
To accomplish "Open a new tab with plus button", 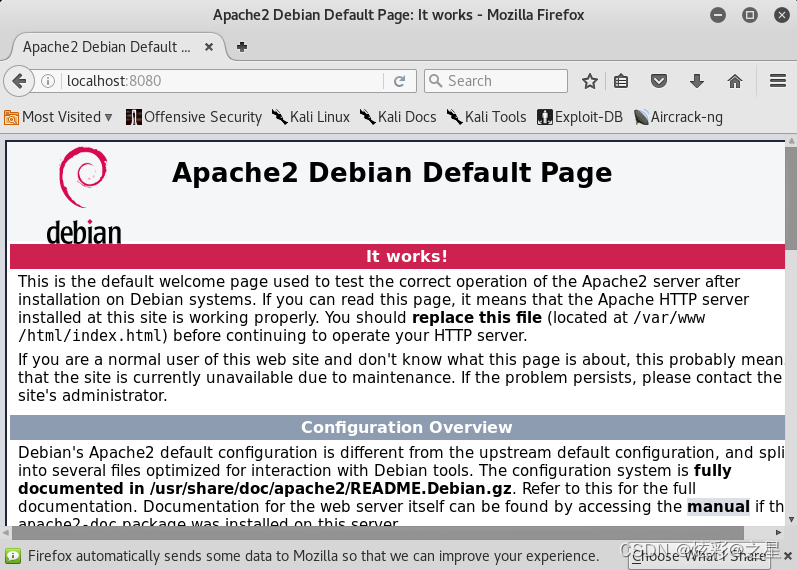I will pyautogui.click(x=242, y=47).
